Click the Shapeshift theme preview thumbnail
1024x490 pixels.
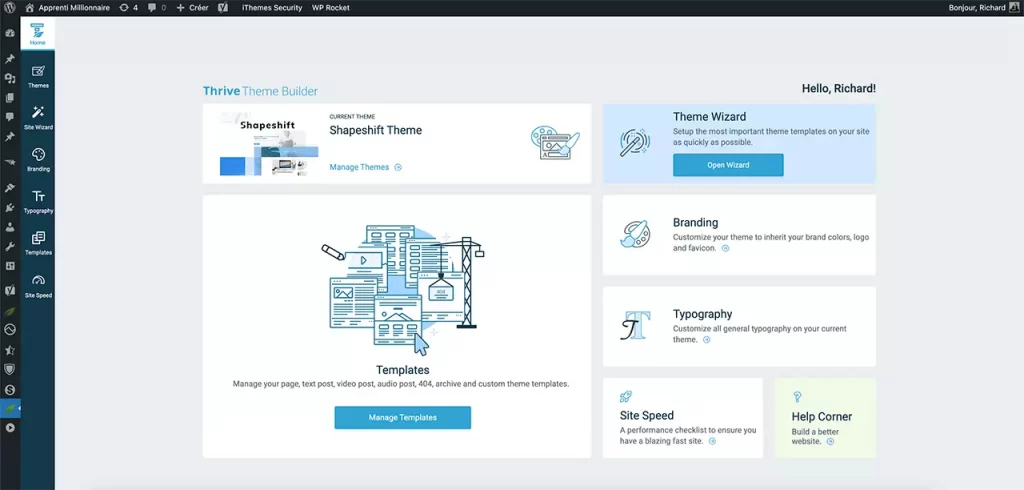pos(269,144)
